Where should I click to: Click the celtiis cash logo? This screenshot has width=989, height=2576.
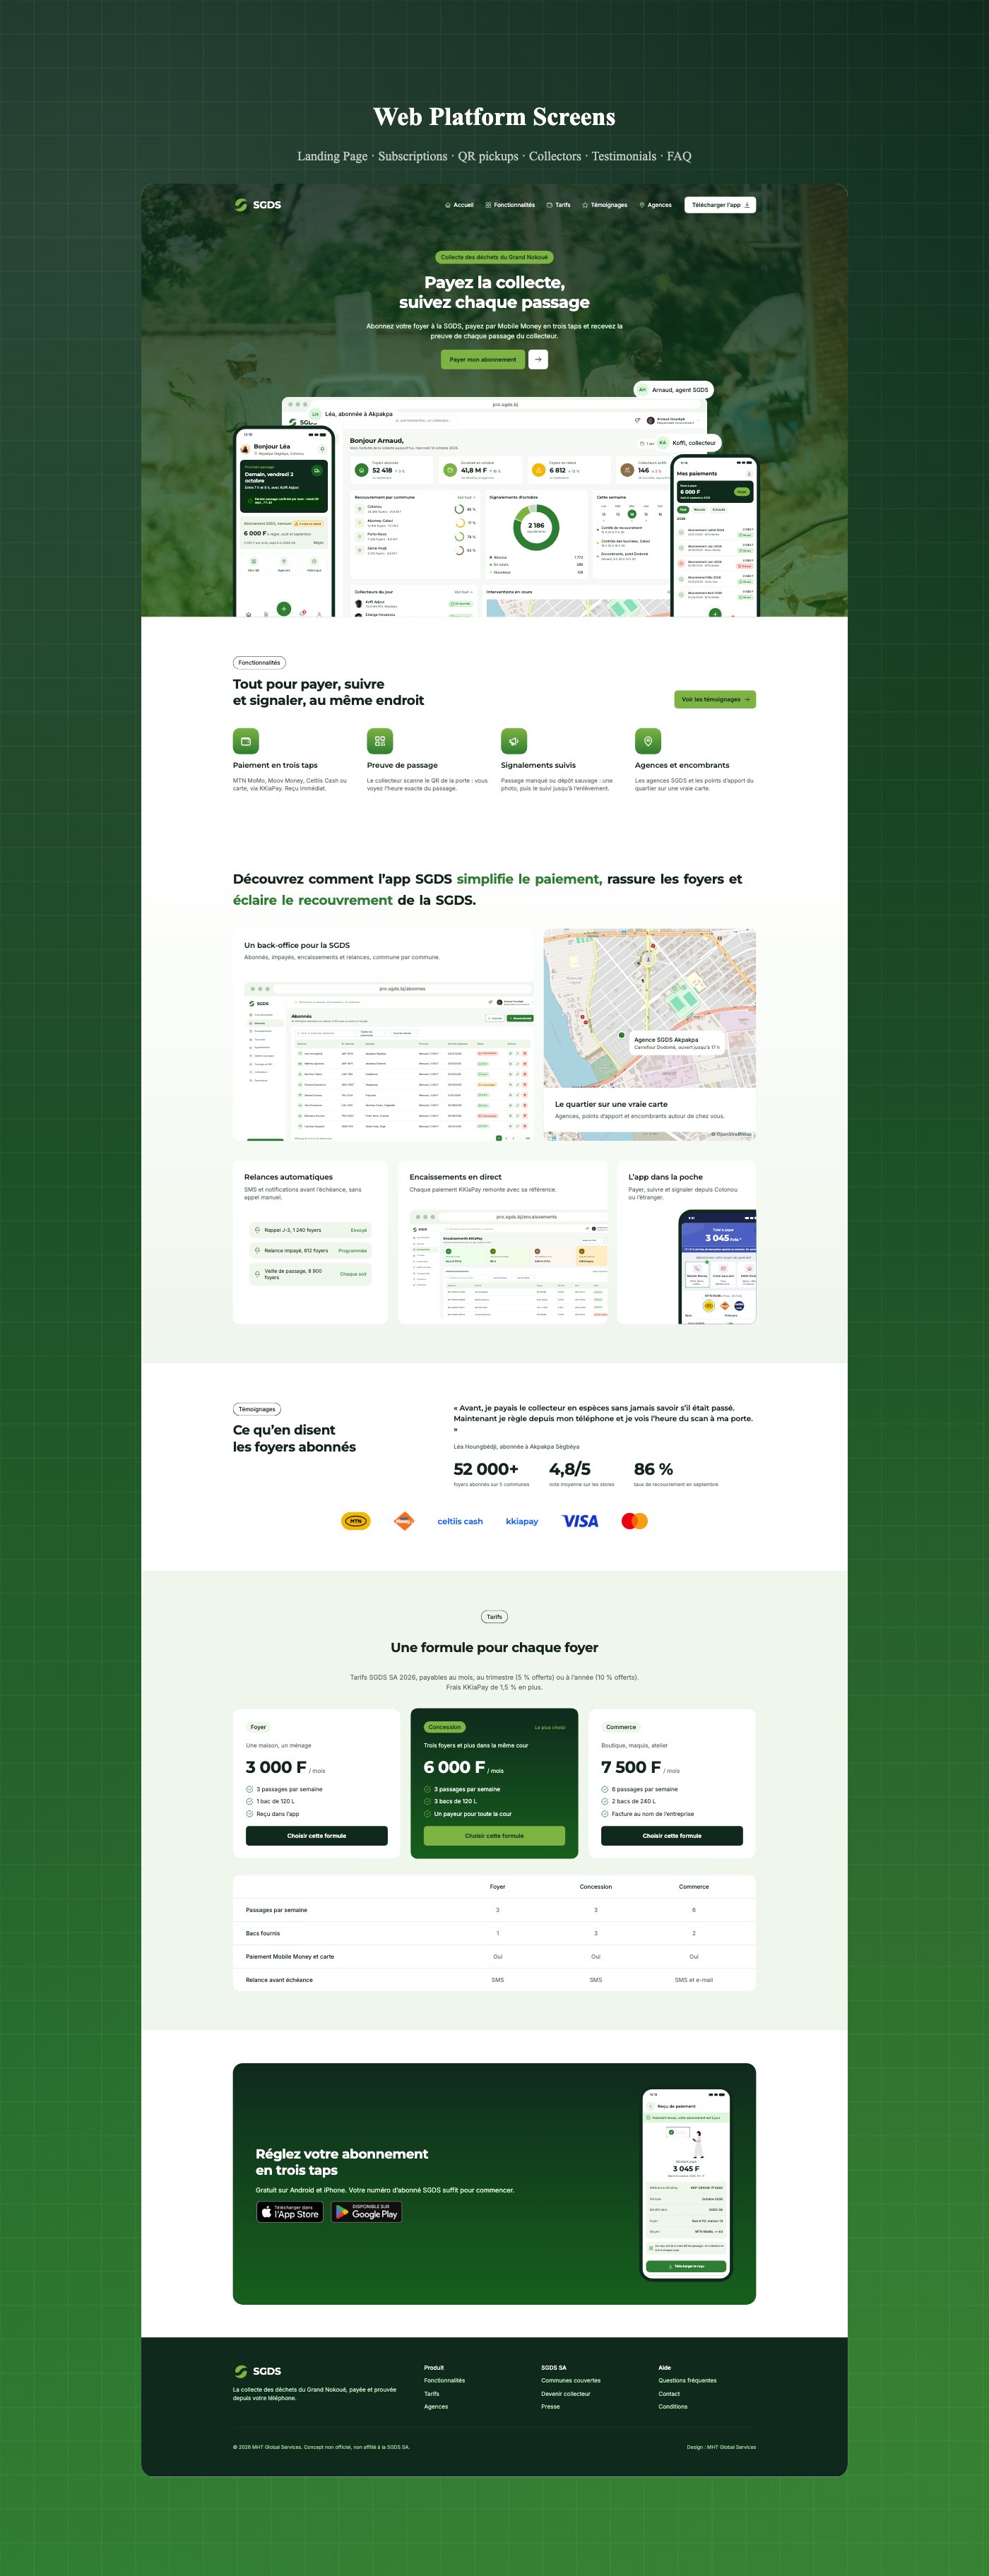click(460, 1521)
